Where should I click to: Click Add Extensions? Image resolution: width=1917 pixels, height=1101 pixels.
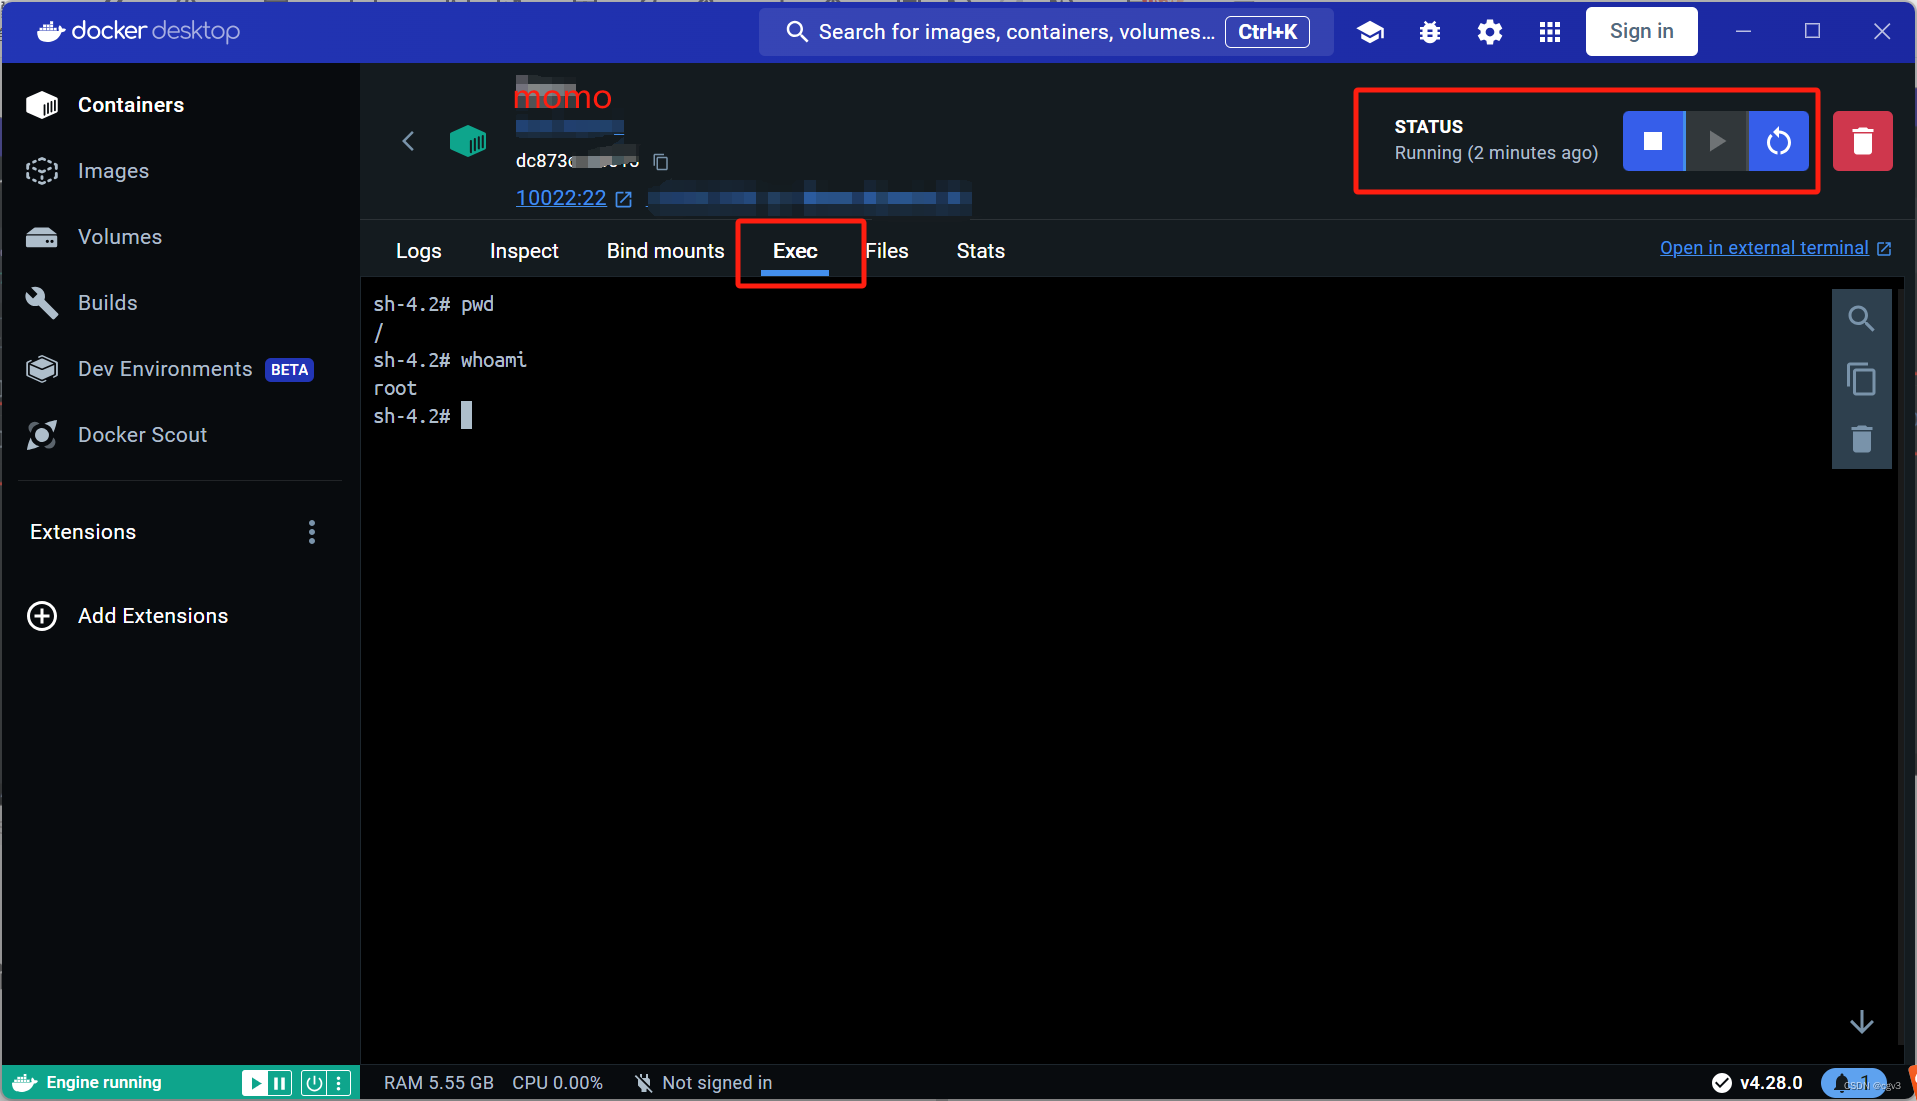pos(128,616)
